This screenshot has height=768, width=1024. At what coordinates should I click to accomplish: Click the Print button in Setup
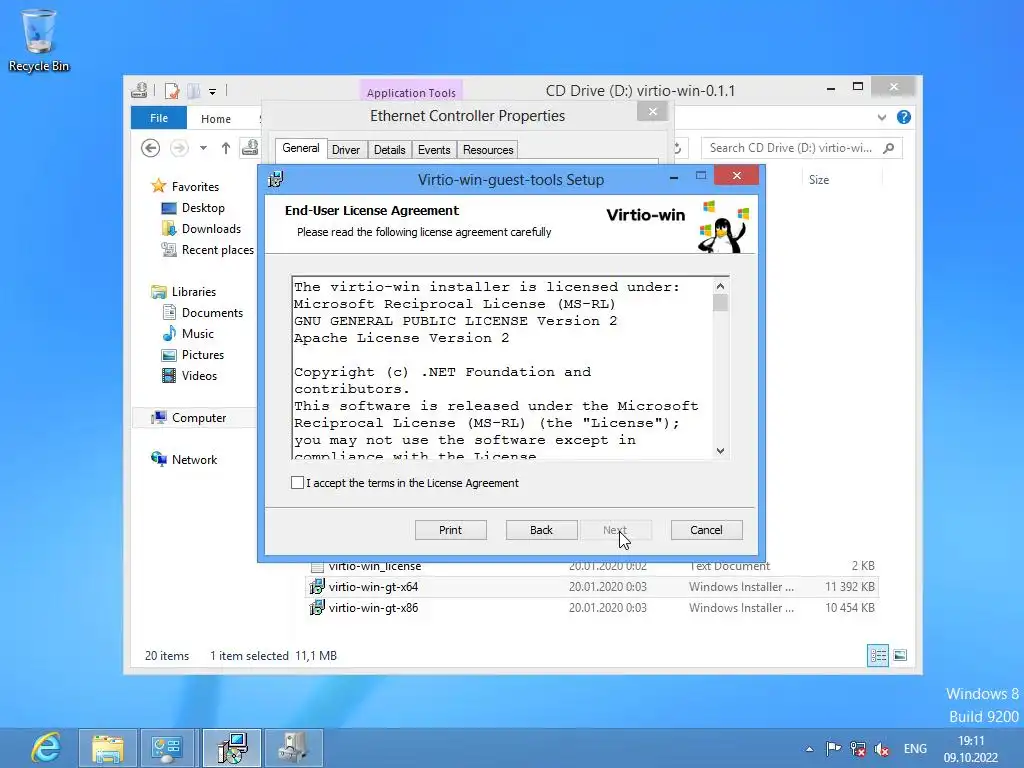click(451, 530)
